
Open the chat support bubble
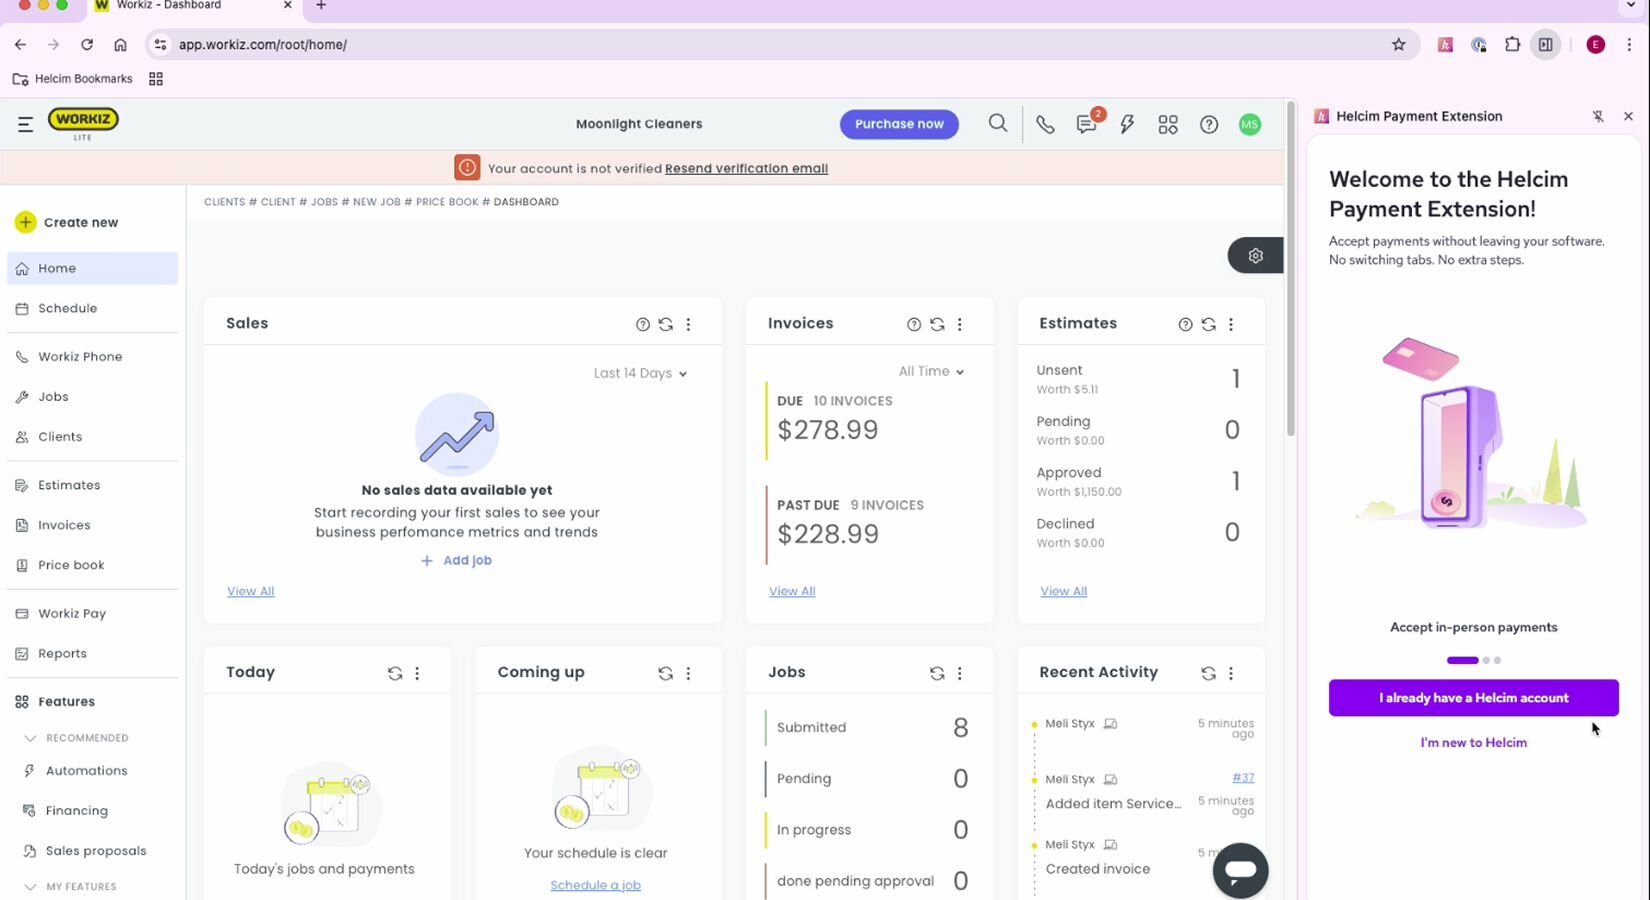[1240, 870]
